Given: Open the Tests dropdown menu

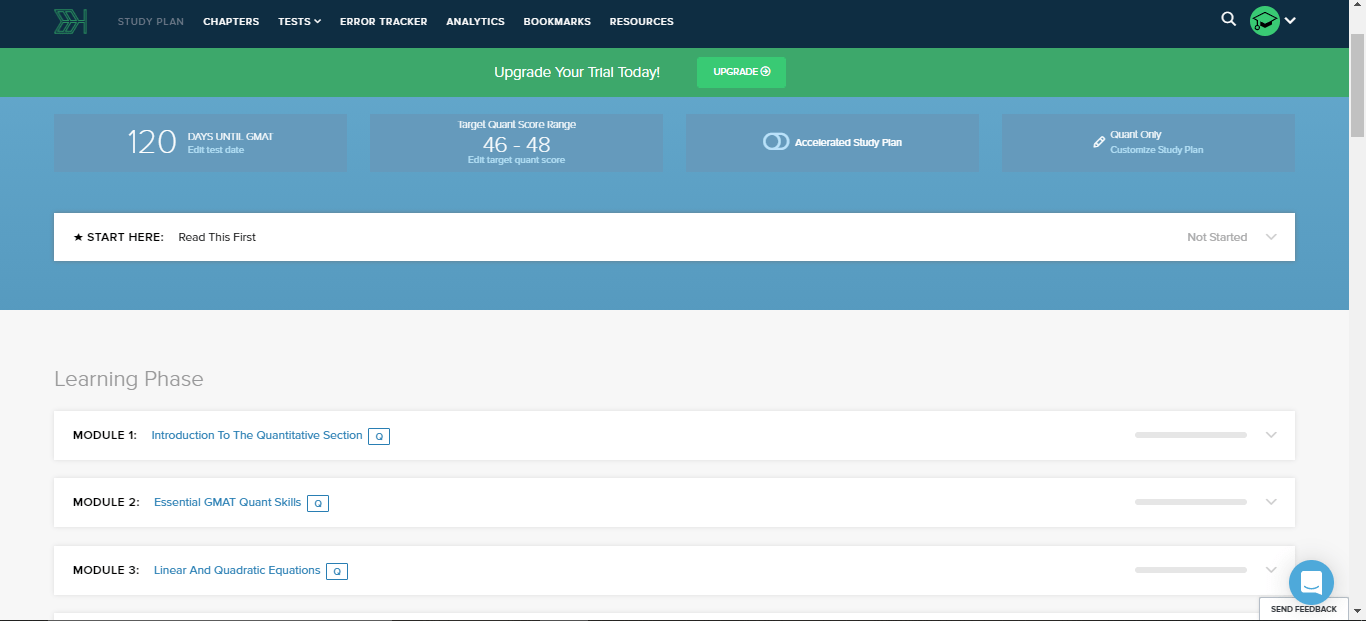Looking at the screenshot, I should coord(299,21).
